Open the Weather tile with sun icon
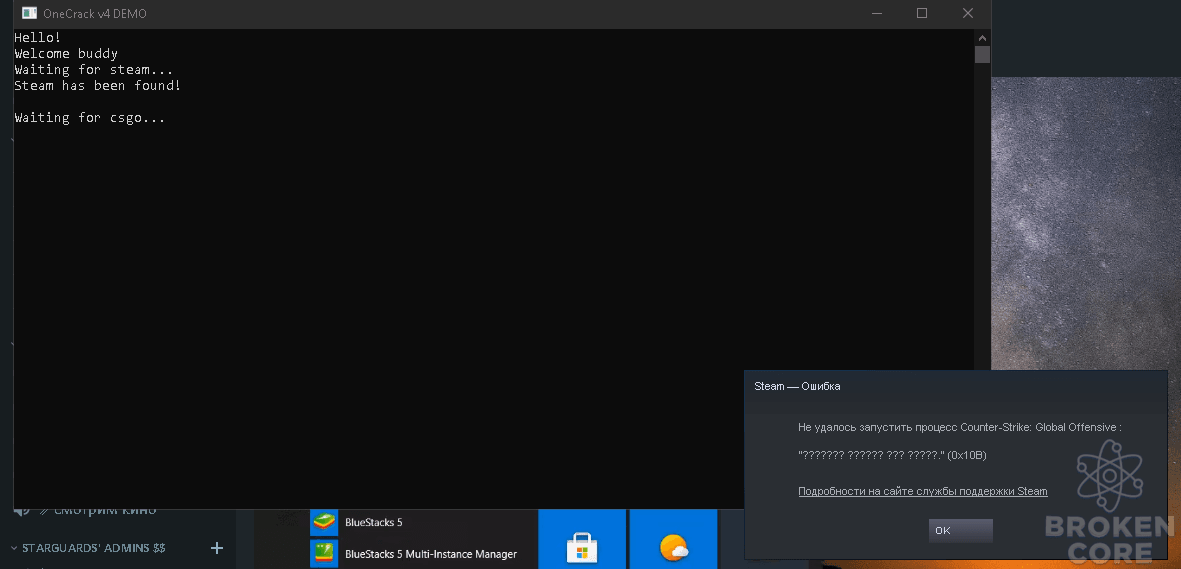 point(673,540)
